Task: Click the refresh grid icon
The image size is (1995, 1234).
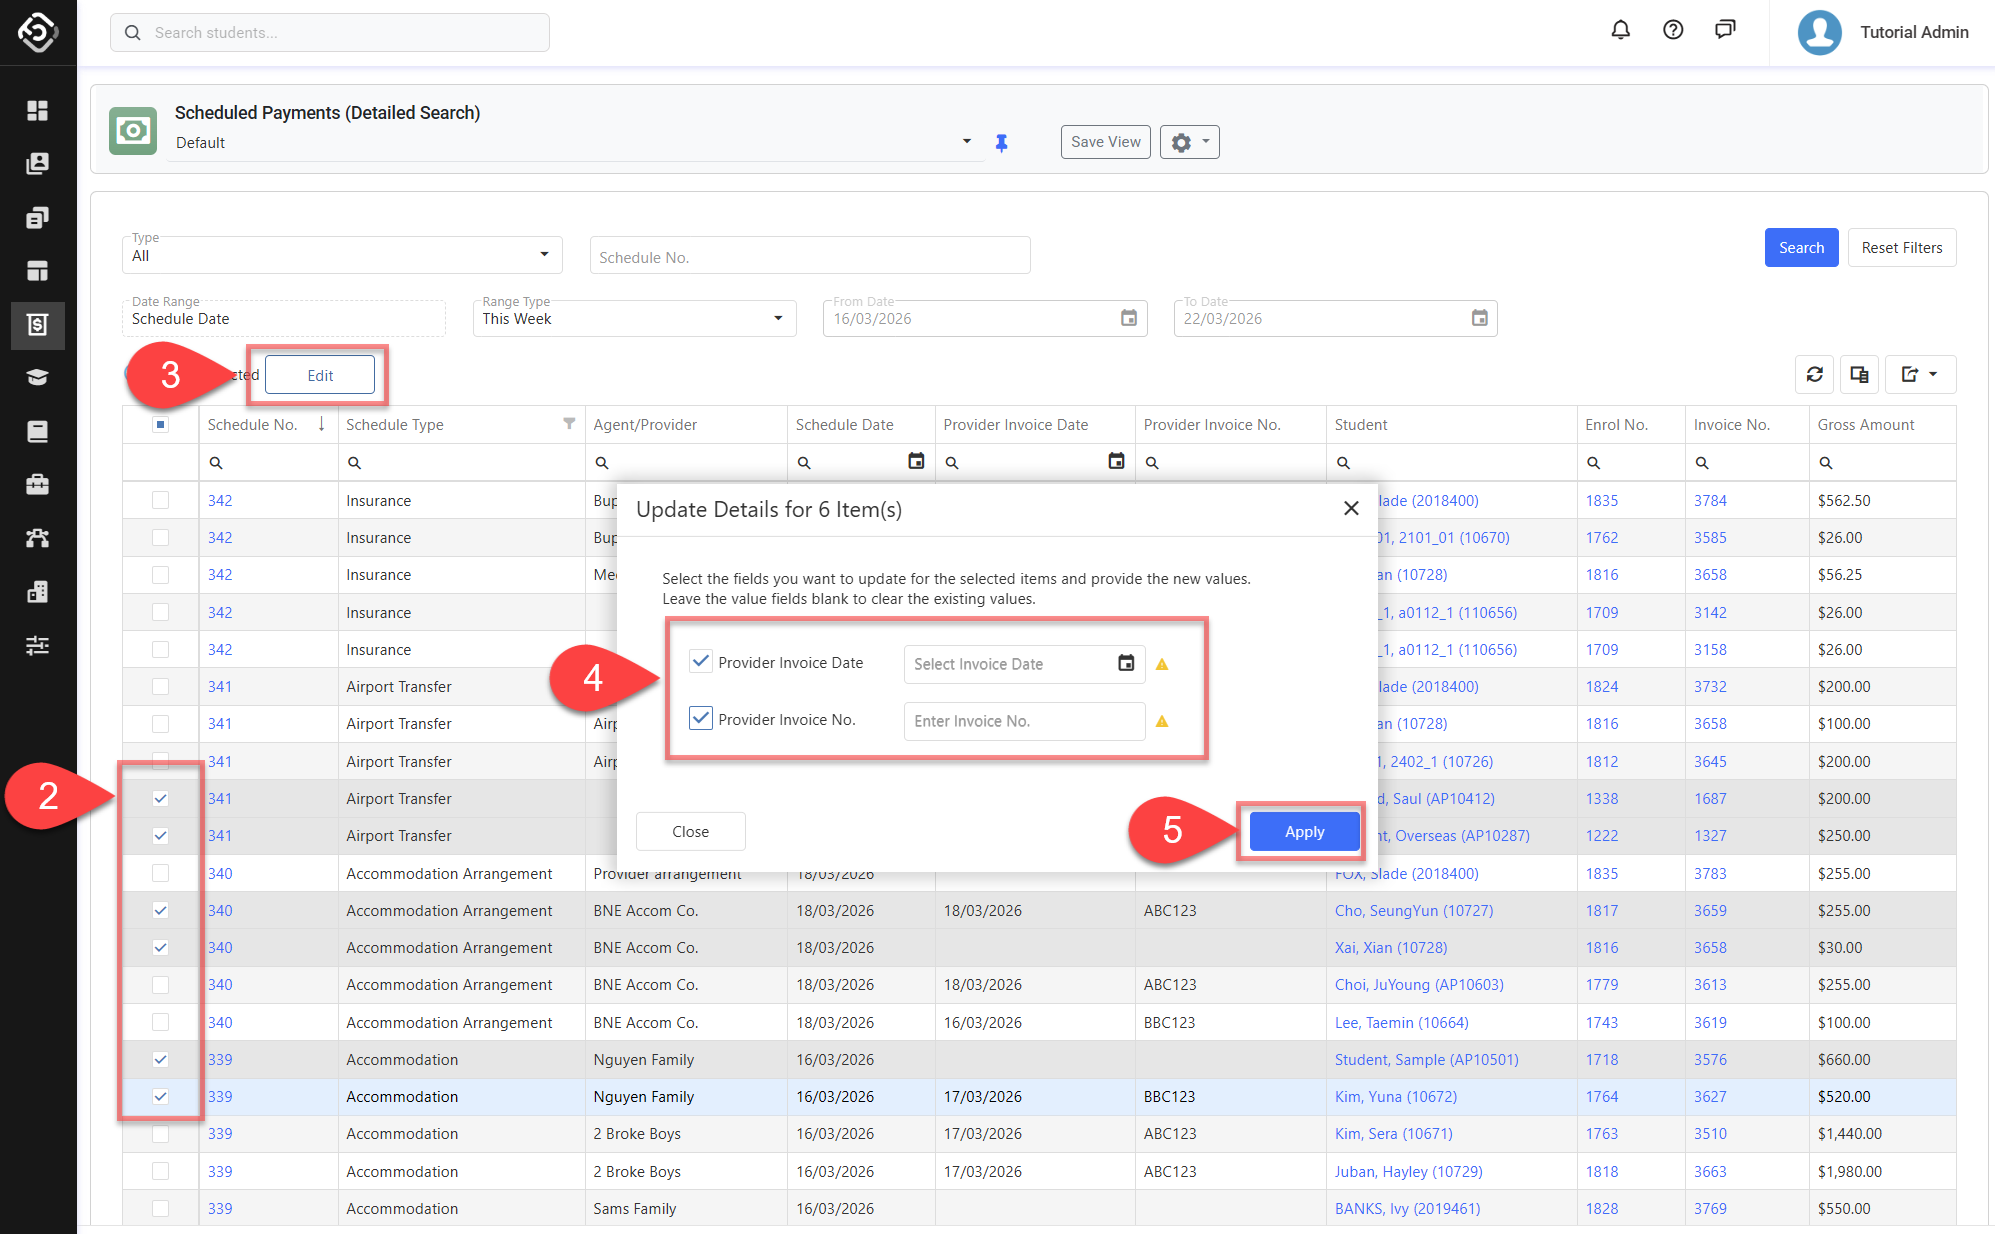Action: (x=1814, y=375)
